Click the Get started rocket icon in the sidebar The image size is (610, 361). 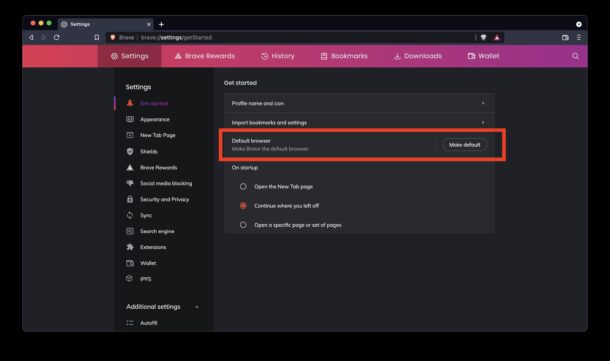[x=130, y=103]
